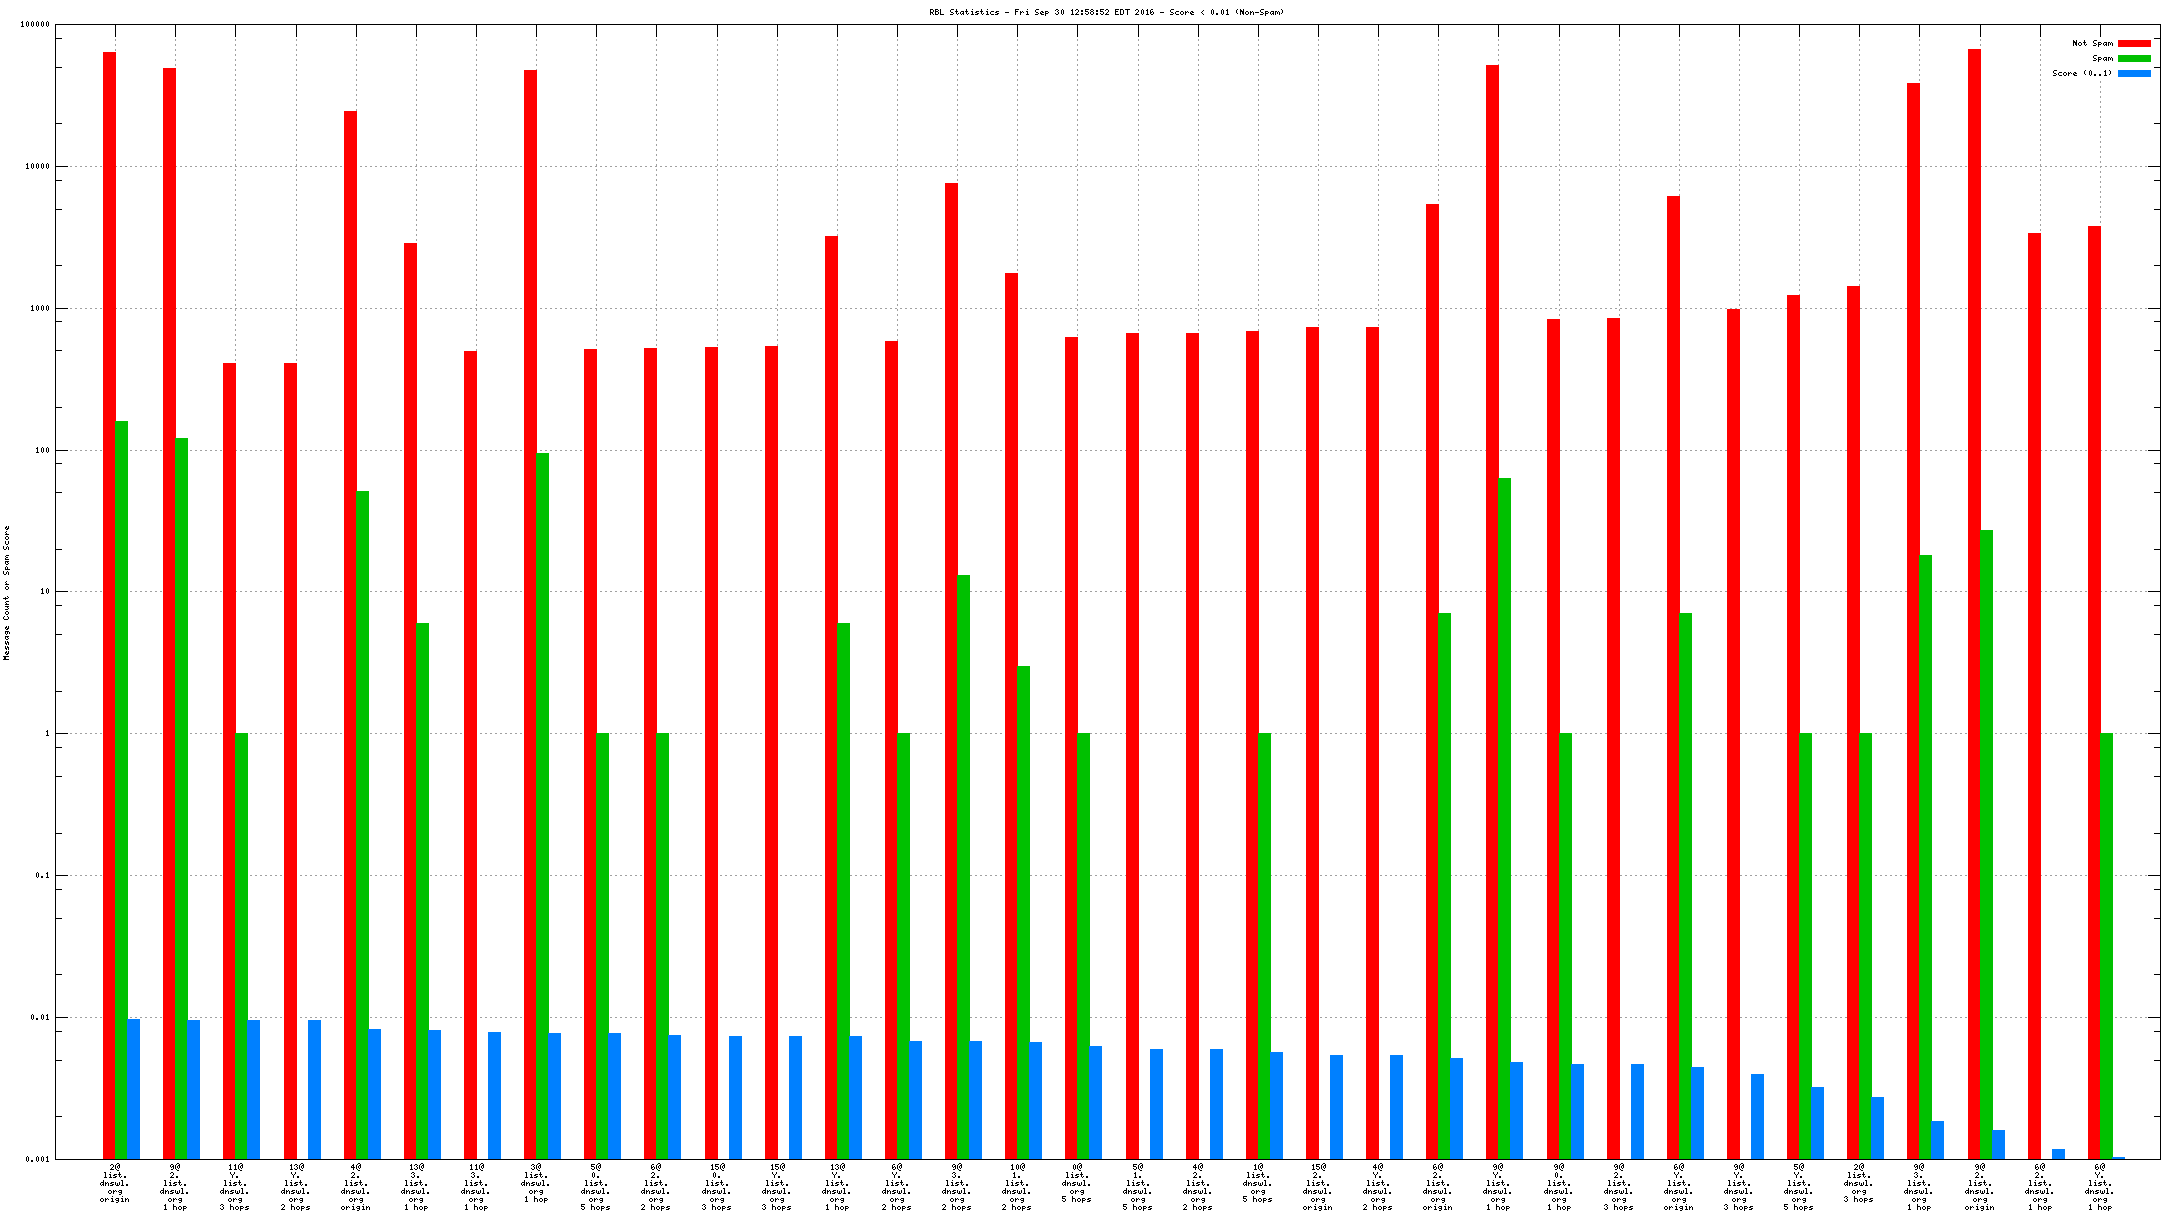Click the RBL Statistics chart title
The width and height of the screenshot is (2176, 1224).
(1106, 12)
